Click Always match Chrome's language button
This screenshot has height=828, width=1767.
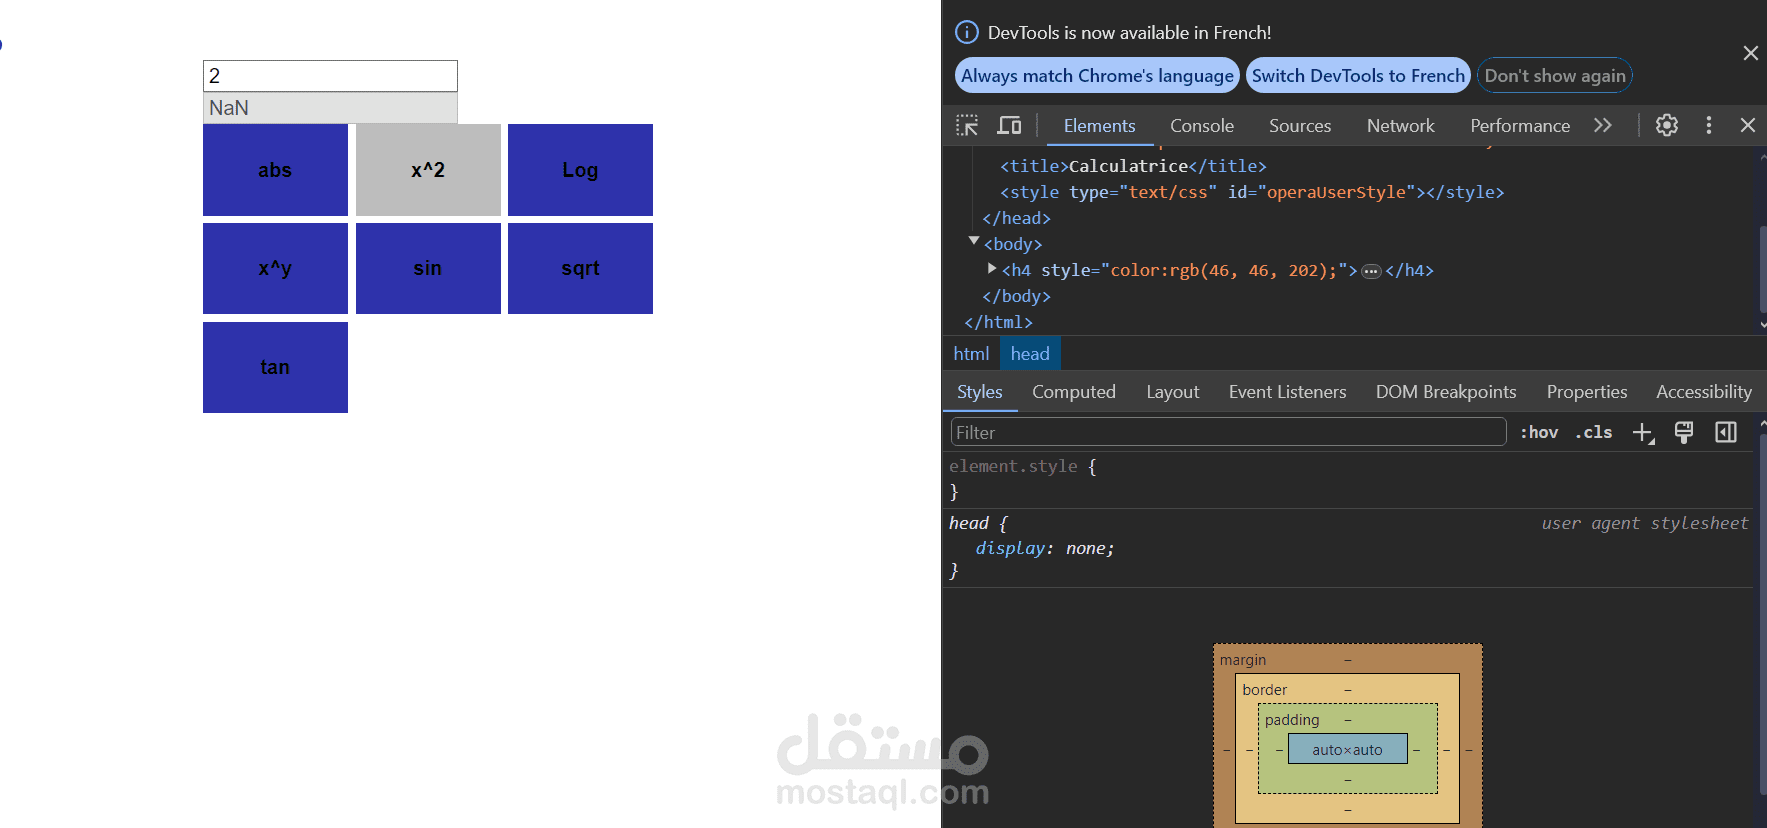(x=1097, y=76)
